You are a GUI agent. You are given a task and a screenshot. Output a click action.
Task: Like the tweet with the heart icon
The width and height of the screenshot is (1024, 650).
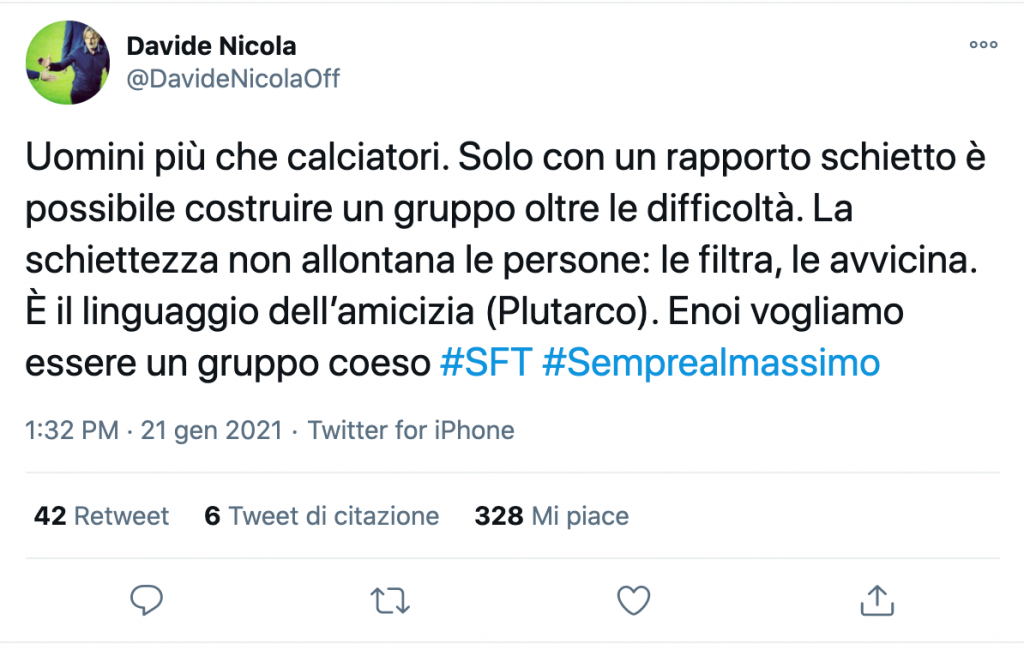(633, 600)
